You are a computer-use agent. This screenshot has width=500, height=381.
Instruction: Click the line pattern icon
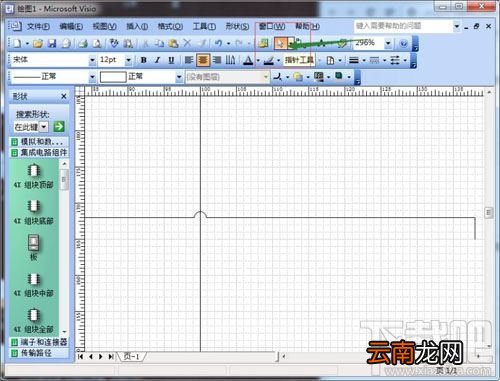coord(374,60)
